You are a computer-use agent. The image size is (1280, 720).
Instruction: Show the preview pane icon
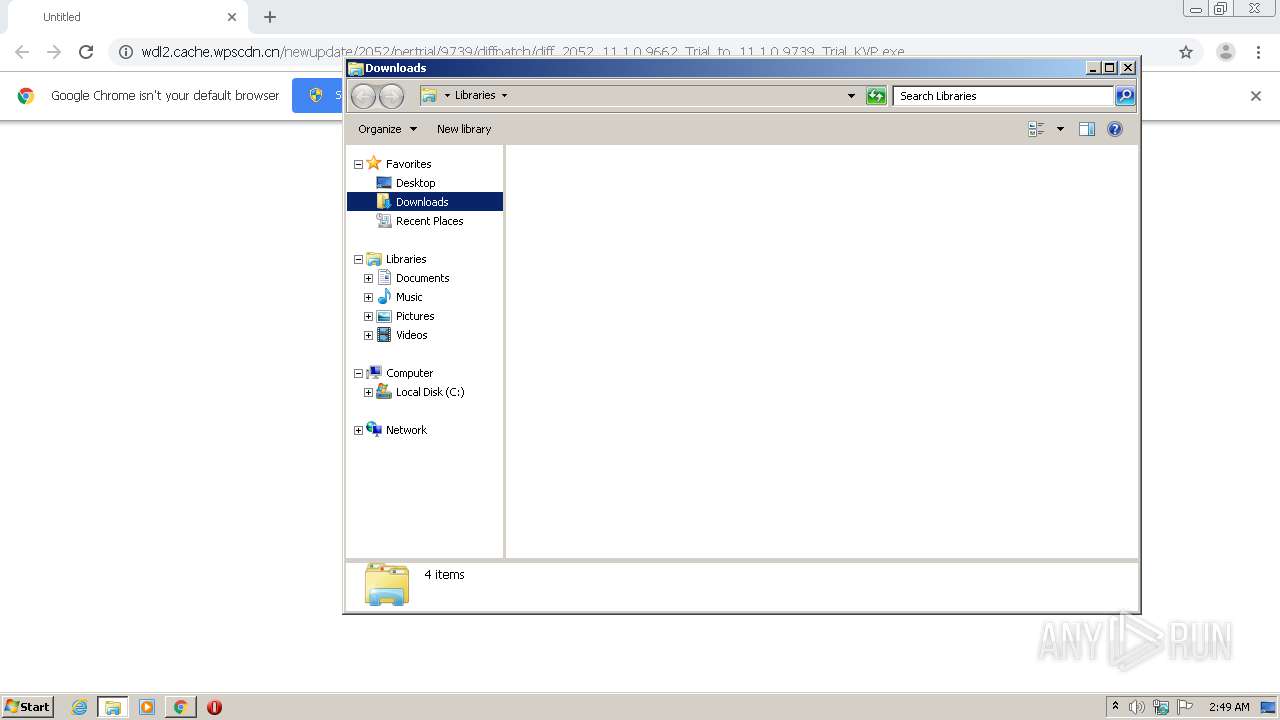pos(1087,129)
